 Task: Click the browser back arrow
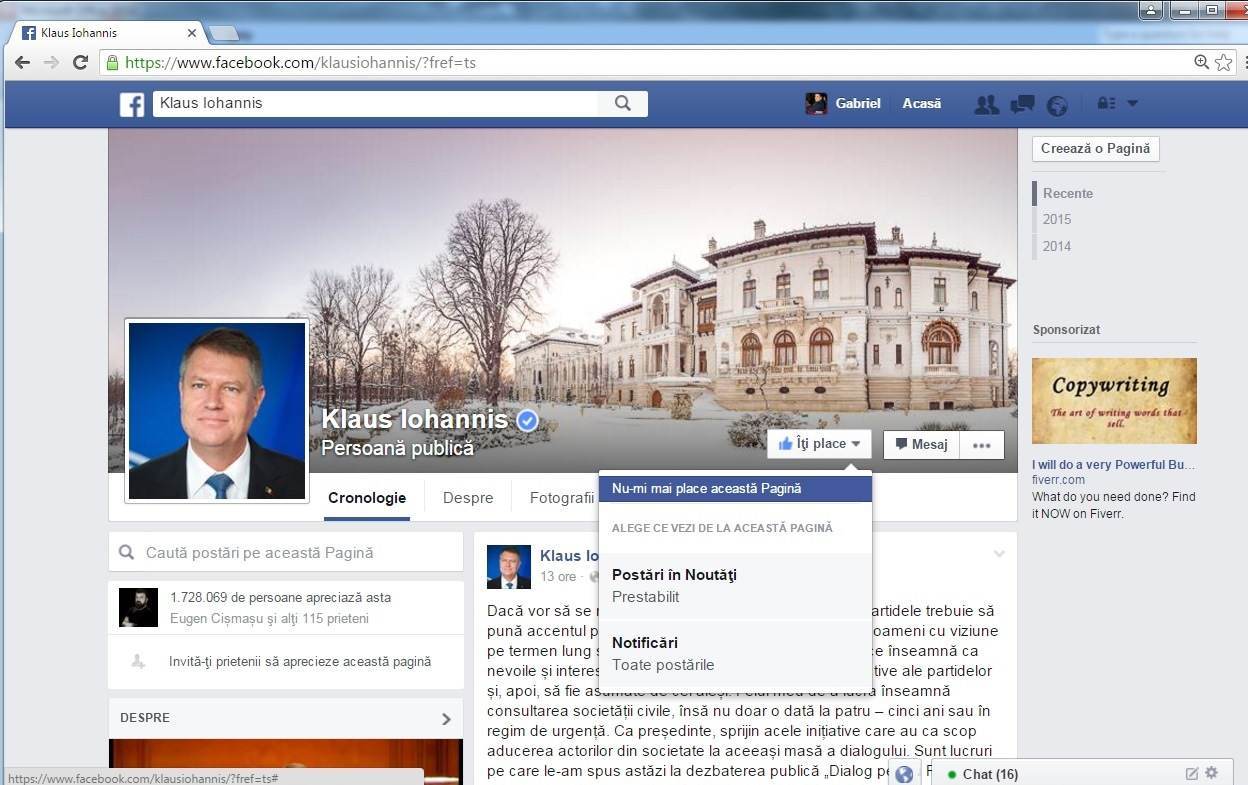[x=22, y=62]
